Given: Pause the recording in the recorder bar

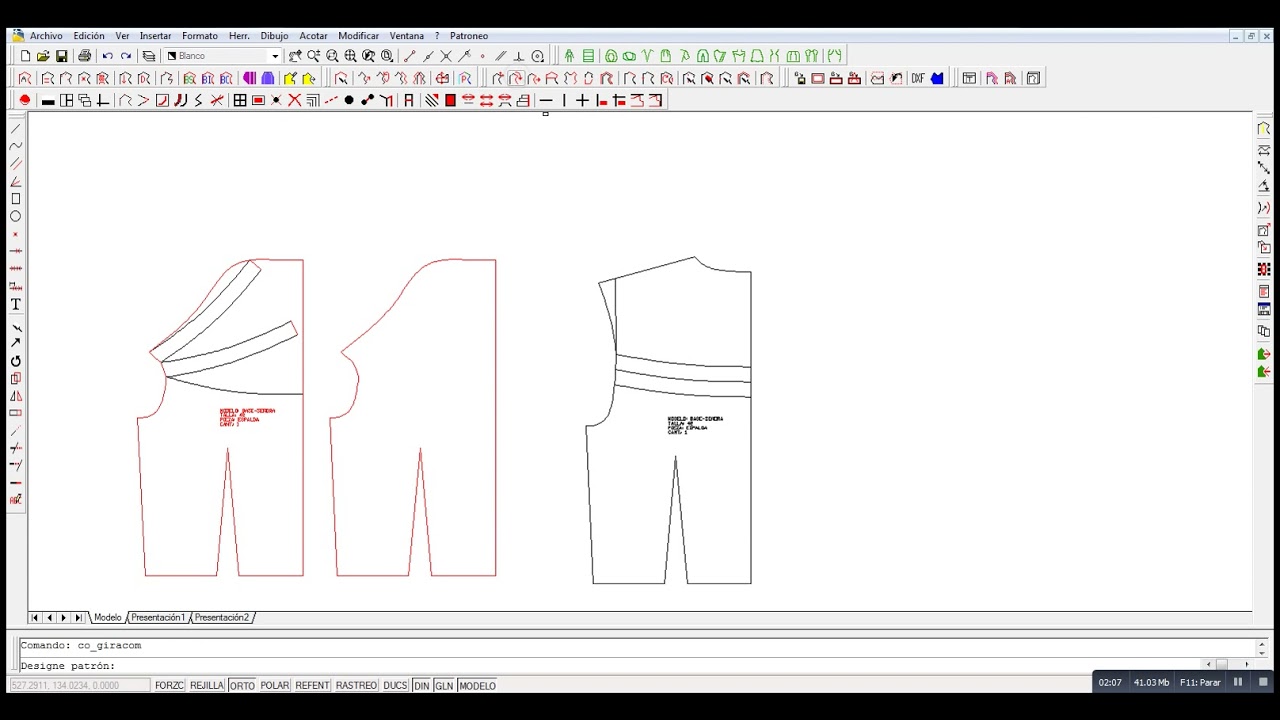Looking at the screenshot, I should 1237,682.
